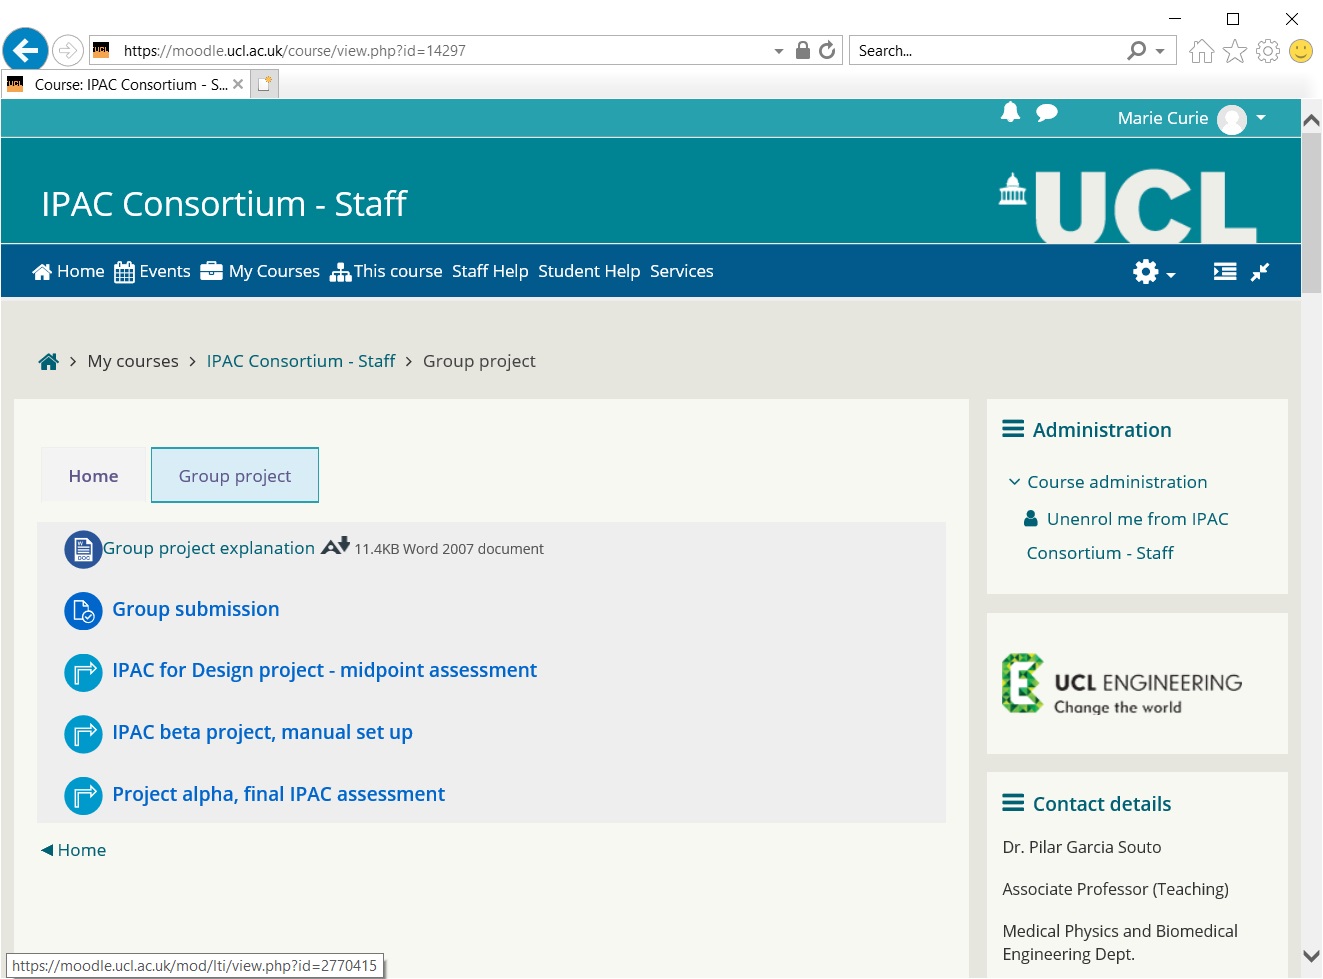Open the Events menu item
Image resolution: width=1323 pixels, height=979 pixels.
coord(152,271)
